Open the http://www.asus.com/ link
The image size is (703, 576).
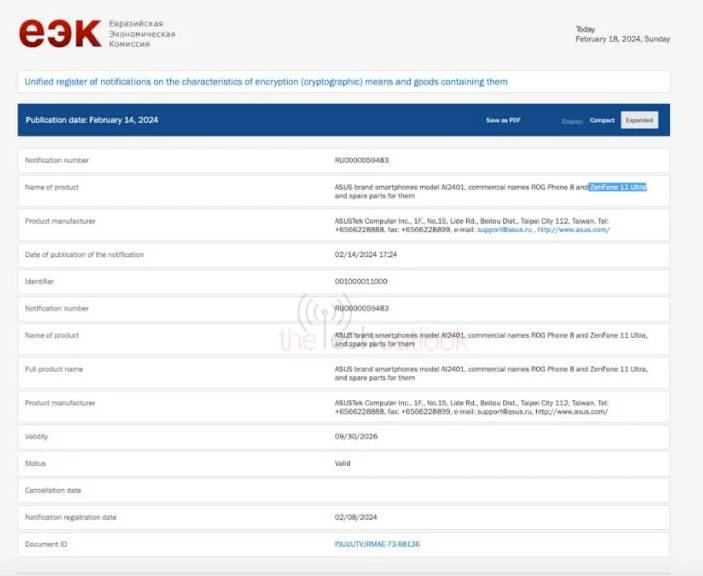click(573, 230)
